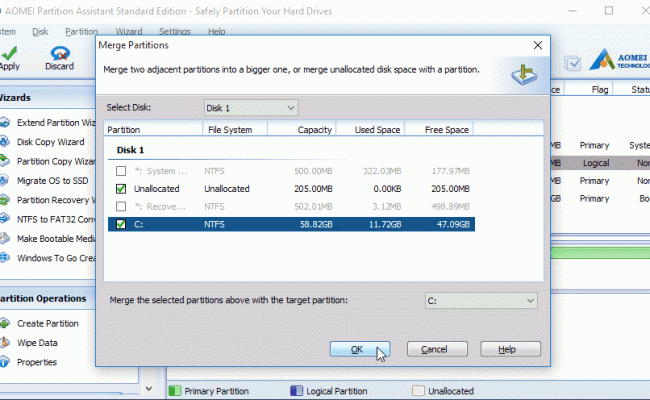Click Windows To Go Creator icon
Viewport: 650px width, 400px height.
pyautogui.click(x=5, y=258)
